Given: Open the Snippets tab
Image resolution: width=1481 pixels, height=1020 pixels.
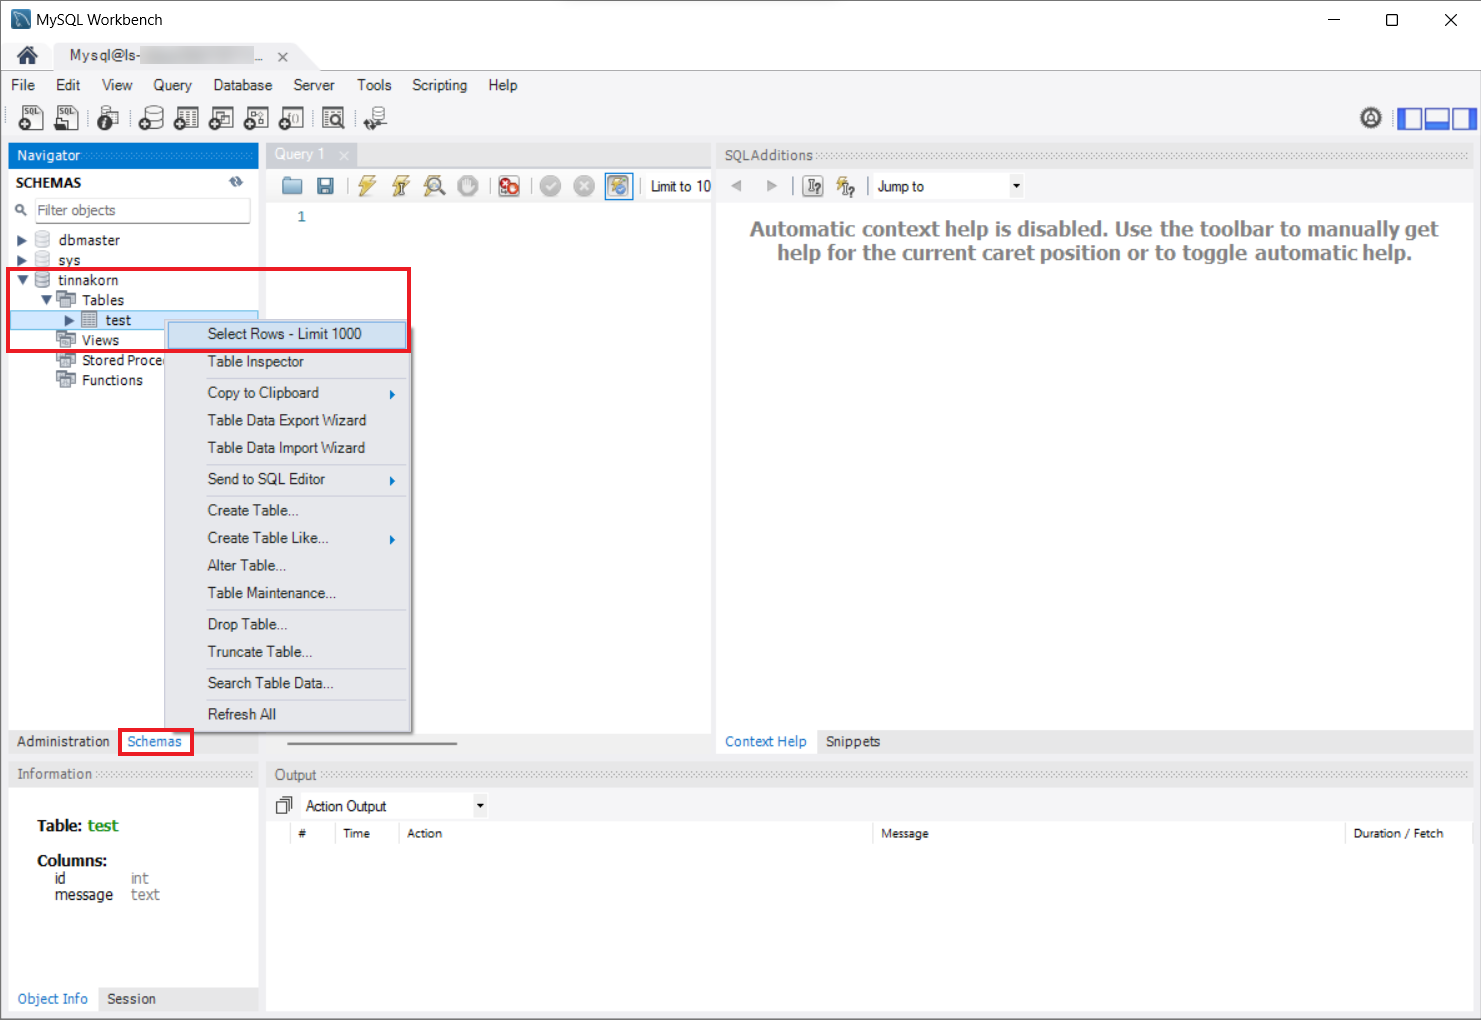Looking at the screenshot, I should [853, 742].
